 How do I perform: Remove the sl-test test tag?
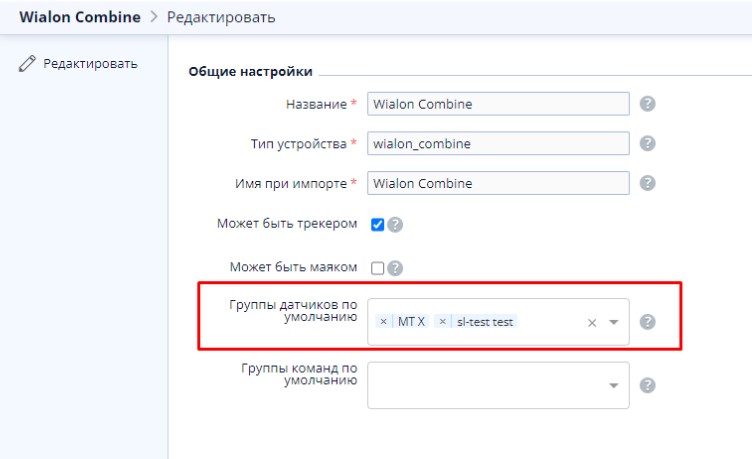[x=443, y=322]
